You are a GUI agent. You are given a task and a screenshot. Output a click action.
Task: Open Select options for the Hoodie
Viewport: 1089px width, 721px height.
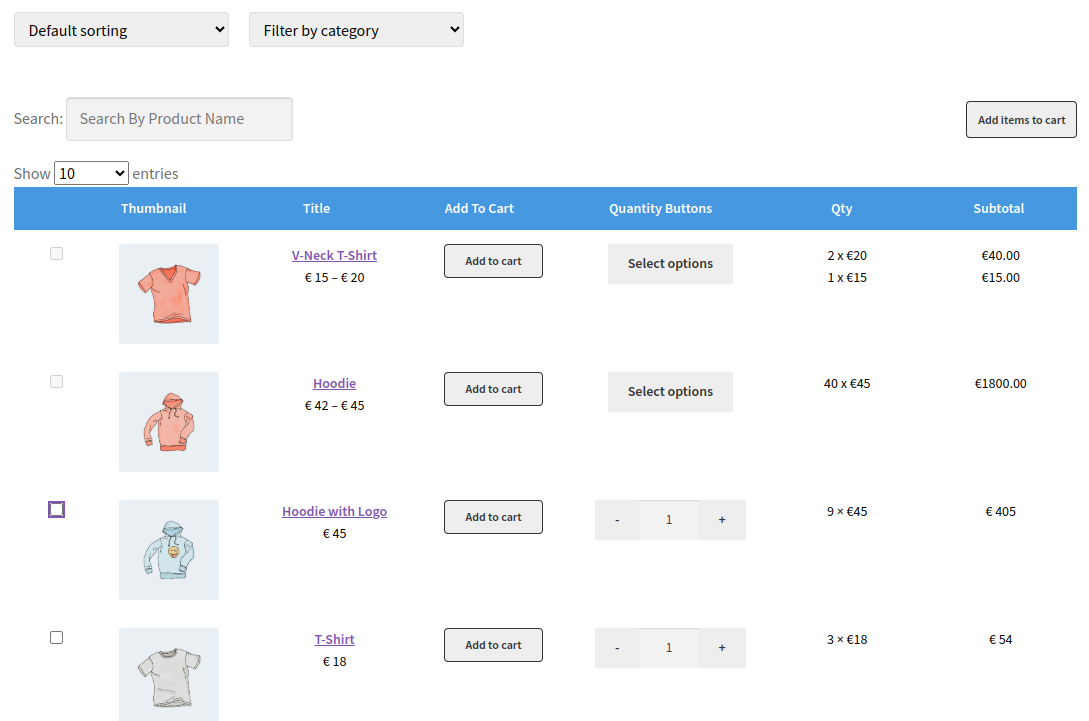[670, 391]
